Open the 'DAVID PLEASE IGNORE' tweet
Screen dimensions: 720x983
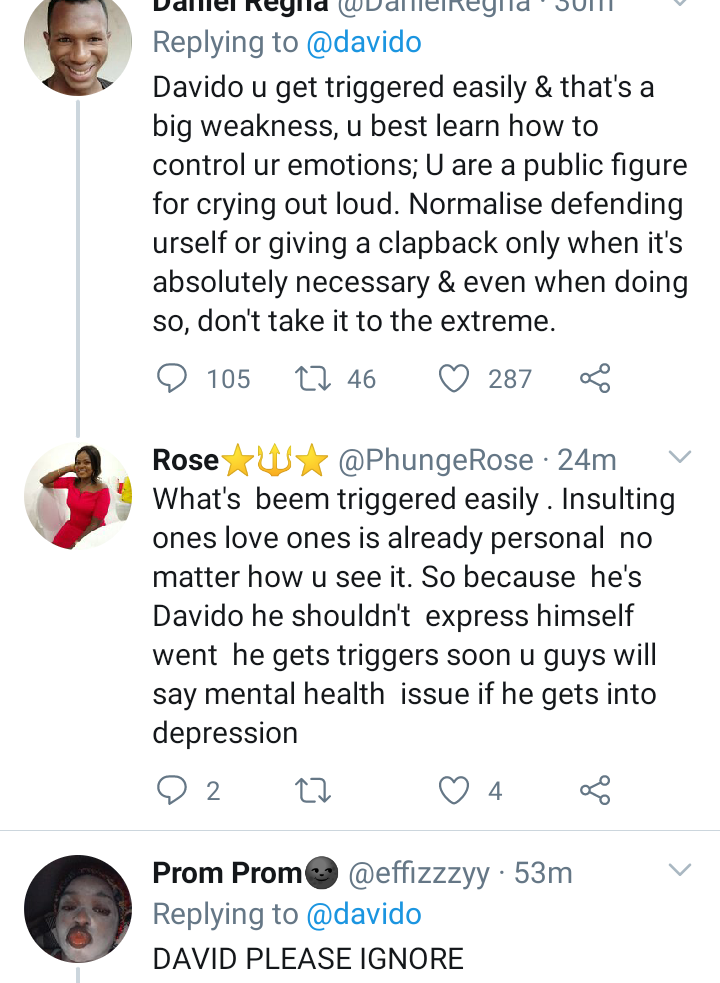308,959
